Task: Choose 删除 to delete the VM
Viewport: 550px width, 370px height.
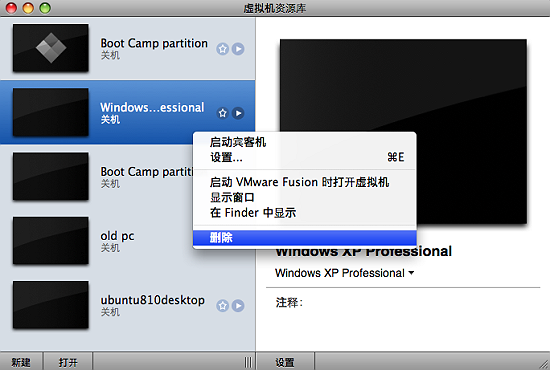Action: tap(304, 237)
